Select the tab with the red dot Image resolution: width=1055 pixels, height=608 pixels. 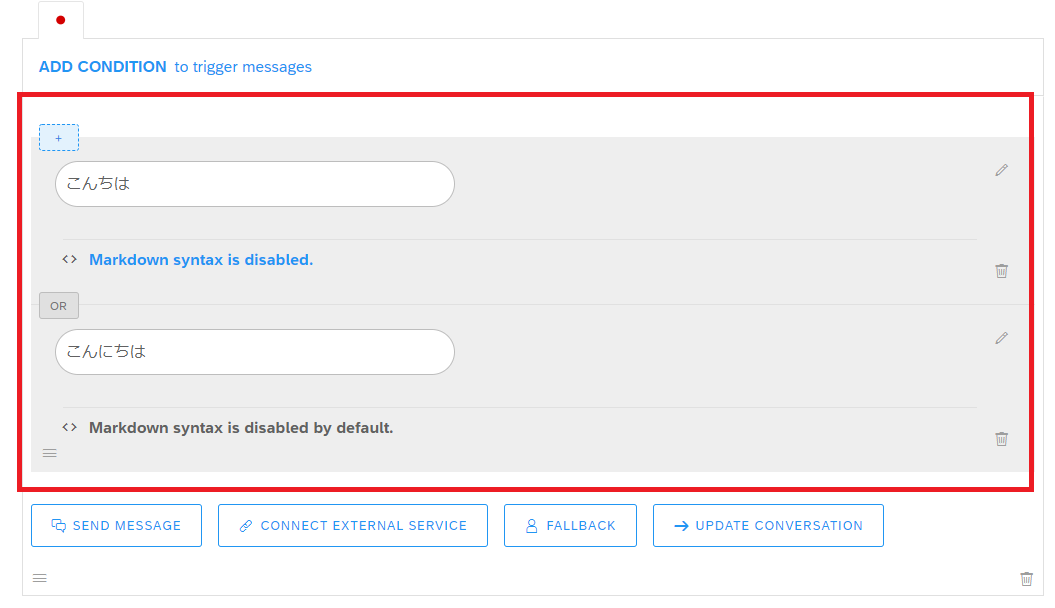click(x=61, y=20)
